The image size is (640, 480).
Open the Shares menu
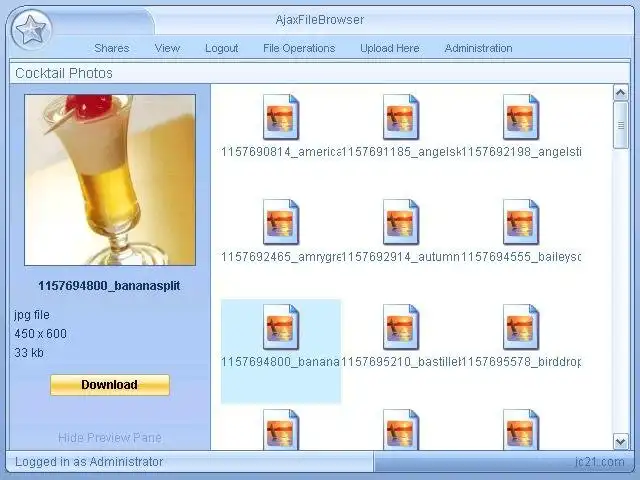pos(111,48)
